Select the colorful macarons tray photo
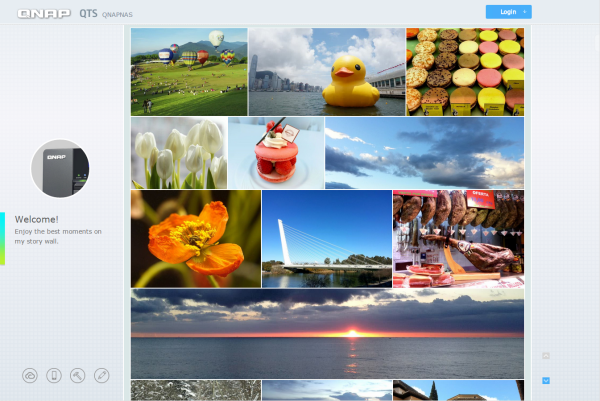 (465, 72)
